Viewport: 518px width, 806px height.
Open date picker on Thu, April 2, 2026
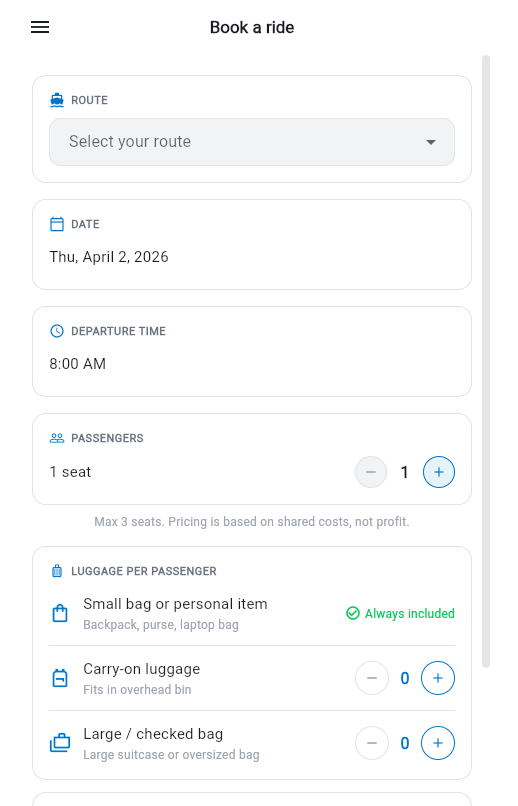109,257
